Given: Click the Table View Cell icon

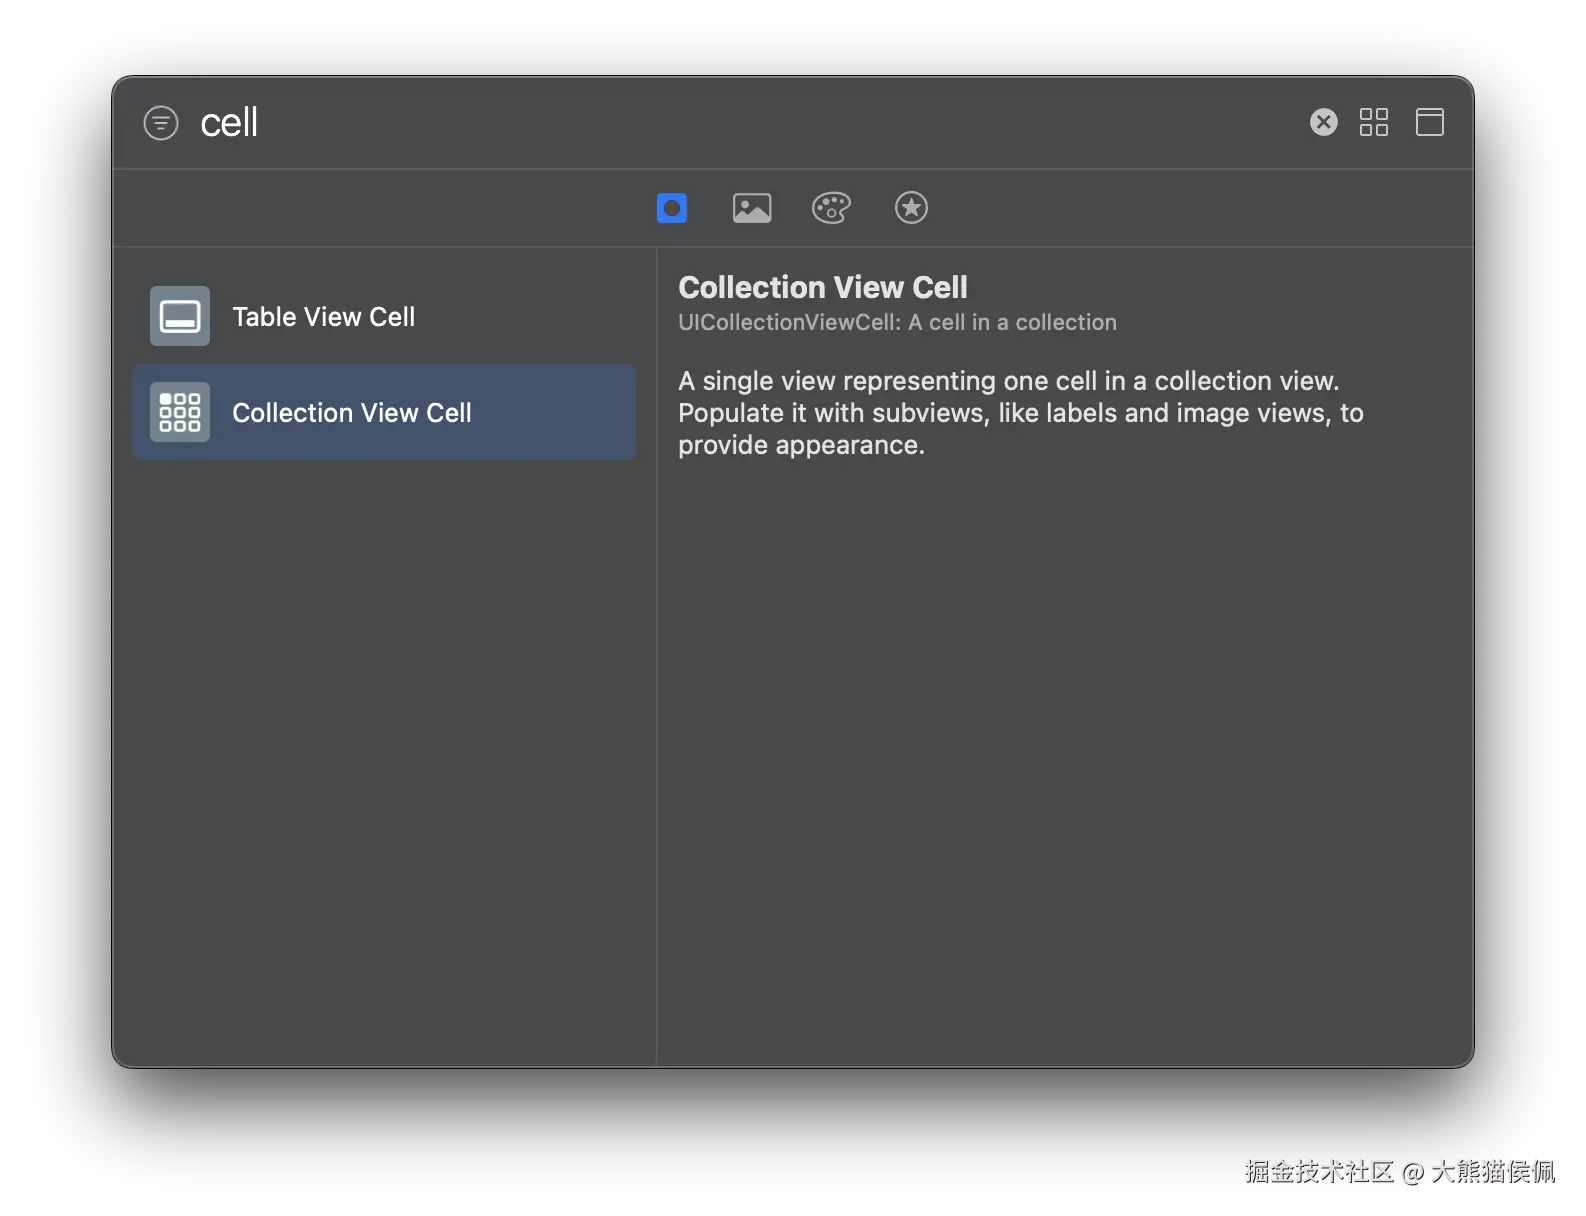Looking at the screenshot, I should click(x=180, y=316).
